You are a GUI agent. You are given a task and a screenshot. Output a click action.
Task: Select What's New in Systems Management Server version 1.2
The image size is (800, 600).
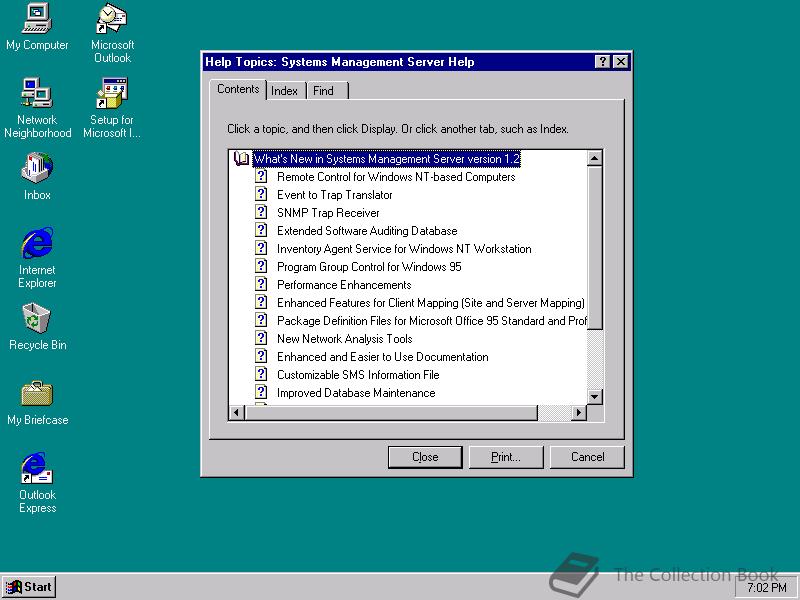click(x=387, y=159)
